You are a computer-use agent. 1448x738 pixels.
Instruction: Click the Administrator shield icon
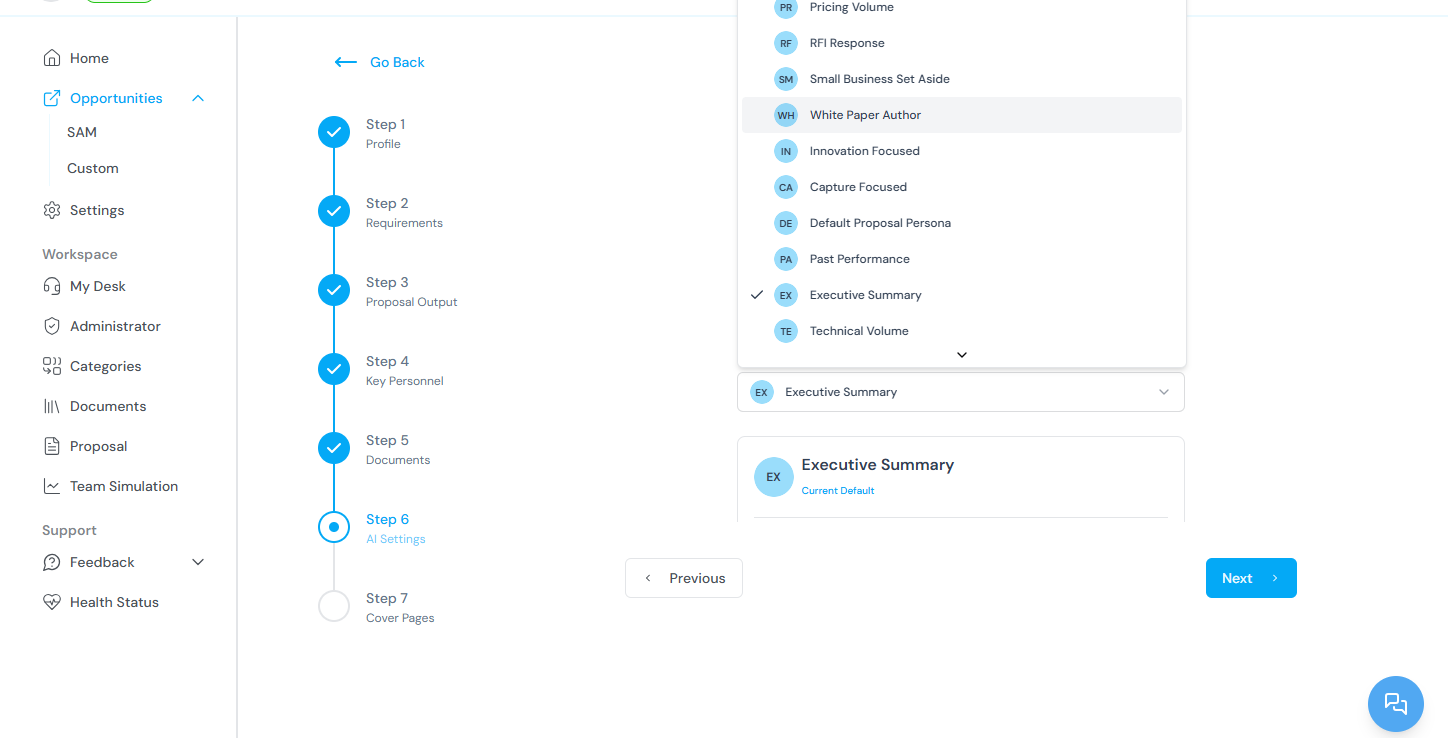coord(52,326)
